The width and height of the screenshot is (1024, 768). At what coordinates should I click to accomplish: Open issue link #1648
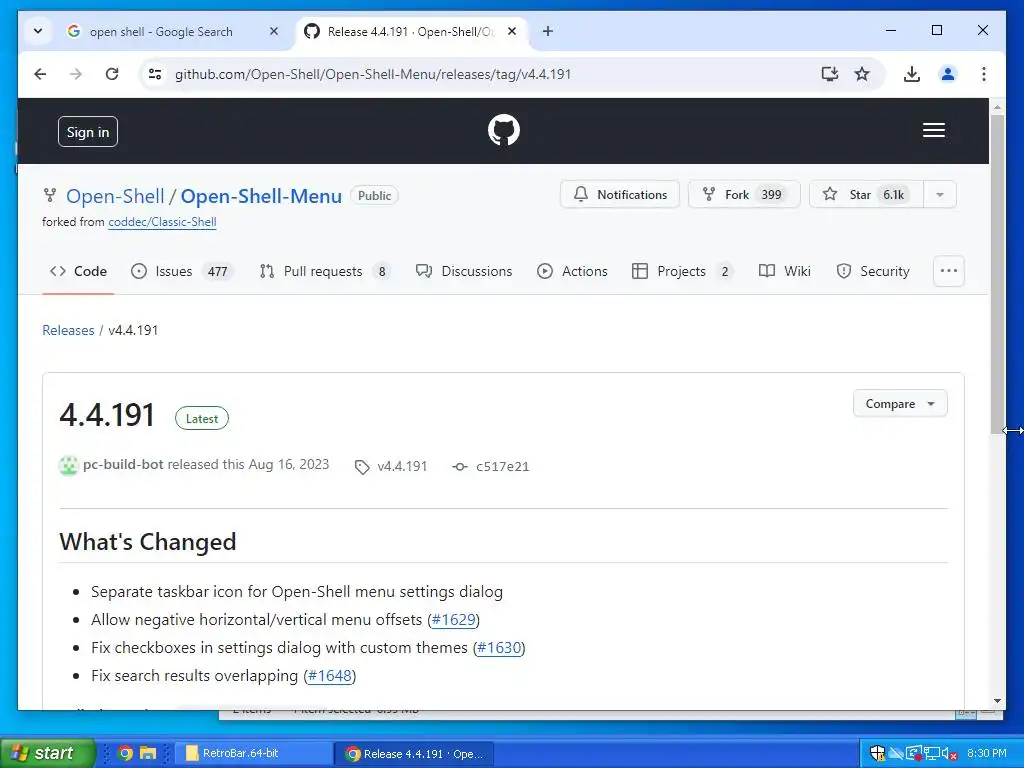[x=330, y=675]
